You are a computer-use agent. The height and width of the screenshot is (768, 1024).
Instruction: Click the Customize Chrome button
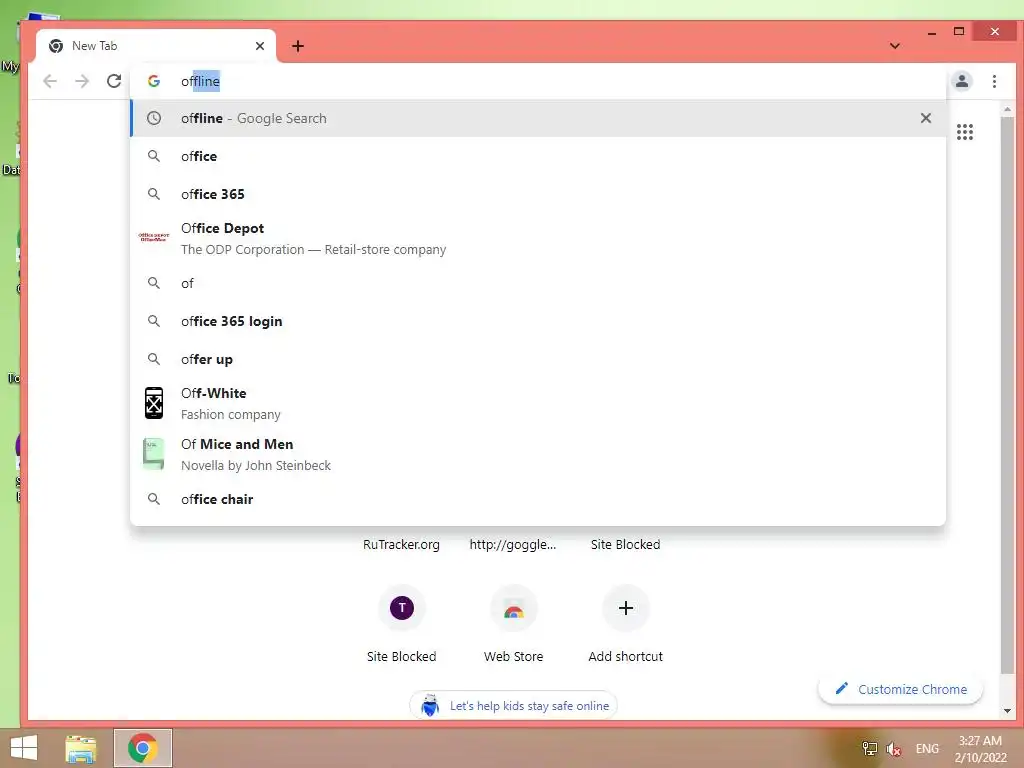pyautogui.click(x=901, y=689)
